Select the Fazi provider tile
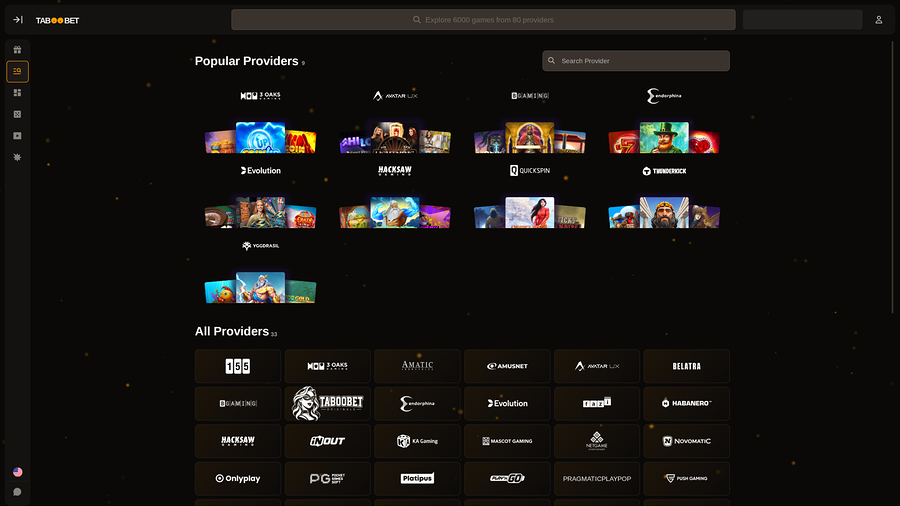Screen dimensions: 900x506 click(x=597, y=403)
